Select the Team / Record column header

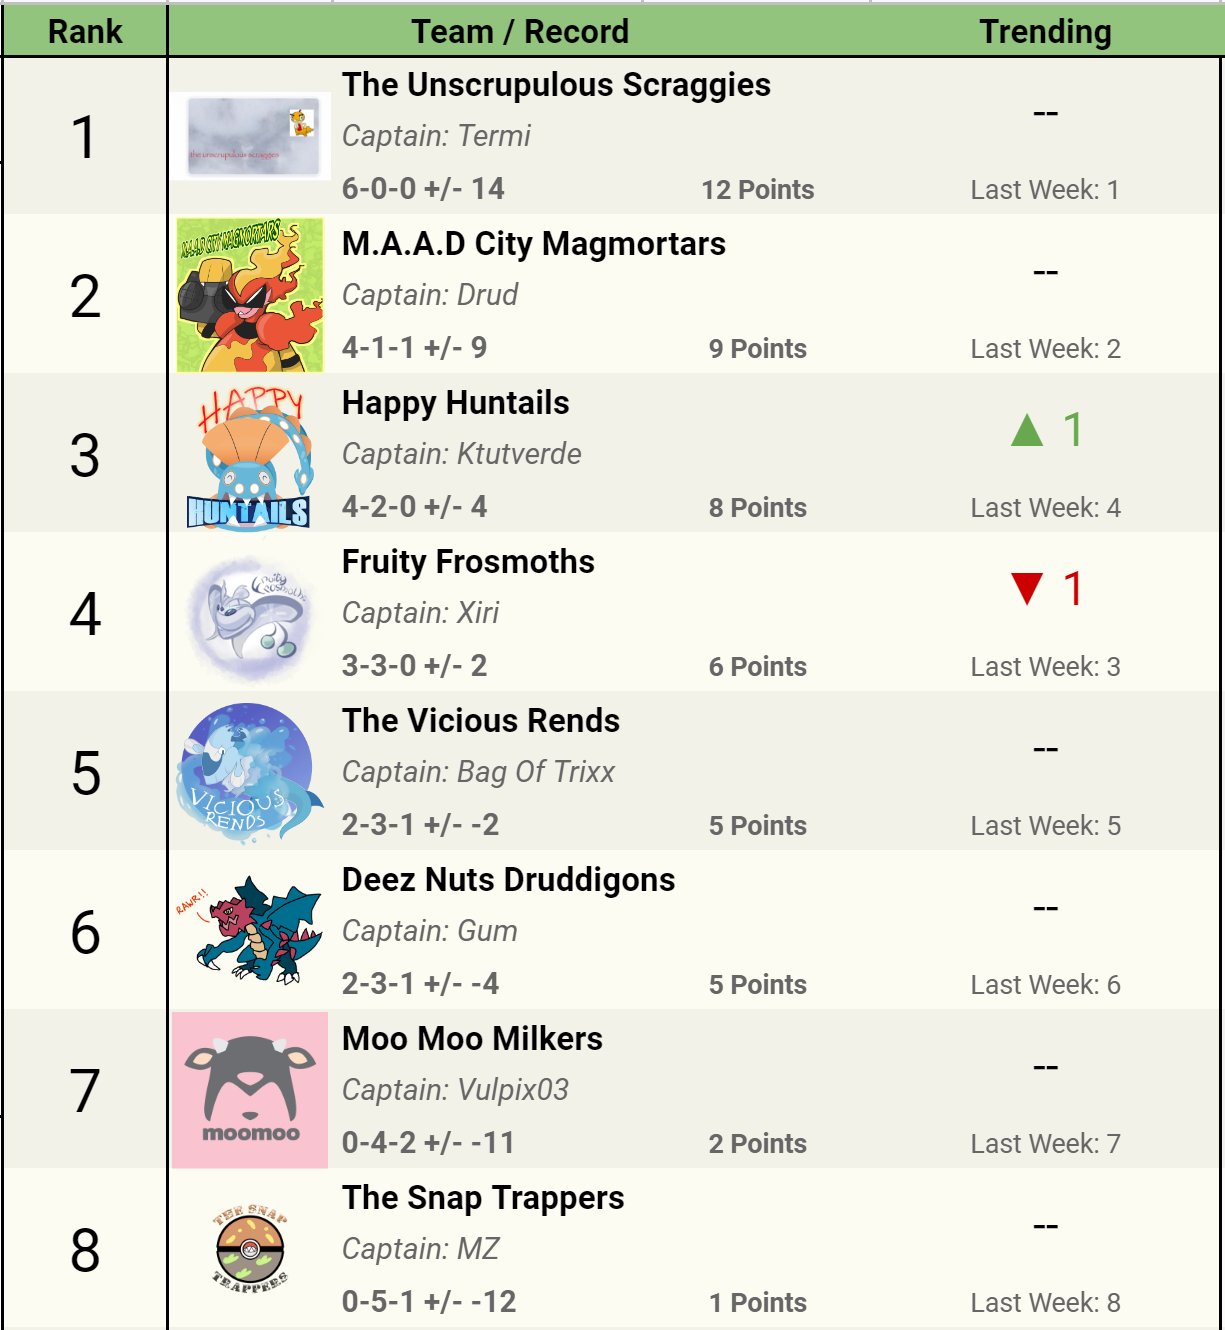click(x=520, y=31)
